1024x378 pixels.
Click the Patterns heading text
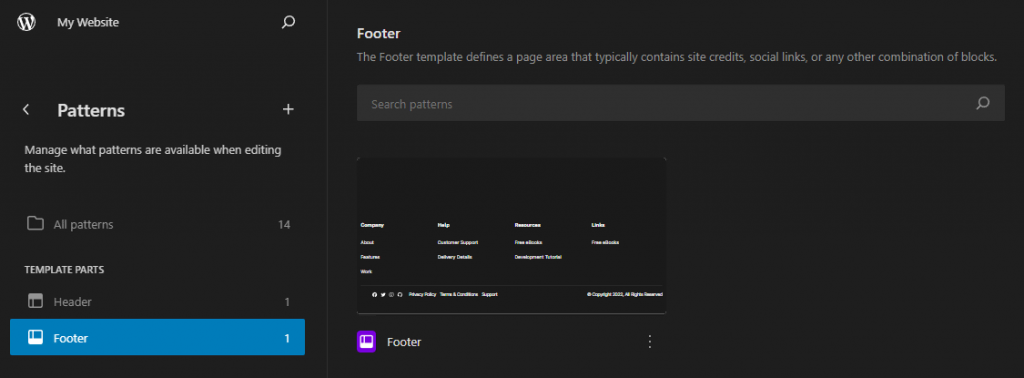(91, 110)
